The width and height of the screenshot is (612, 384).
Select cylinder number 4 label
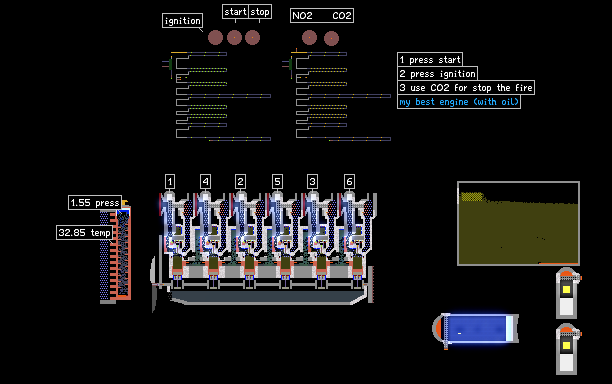click(x=205, y=181)
